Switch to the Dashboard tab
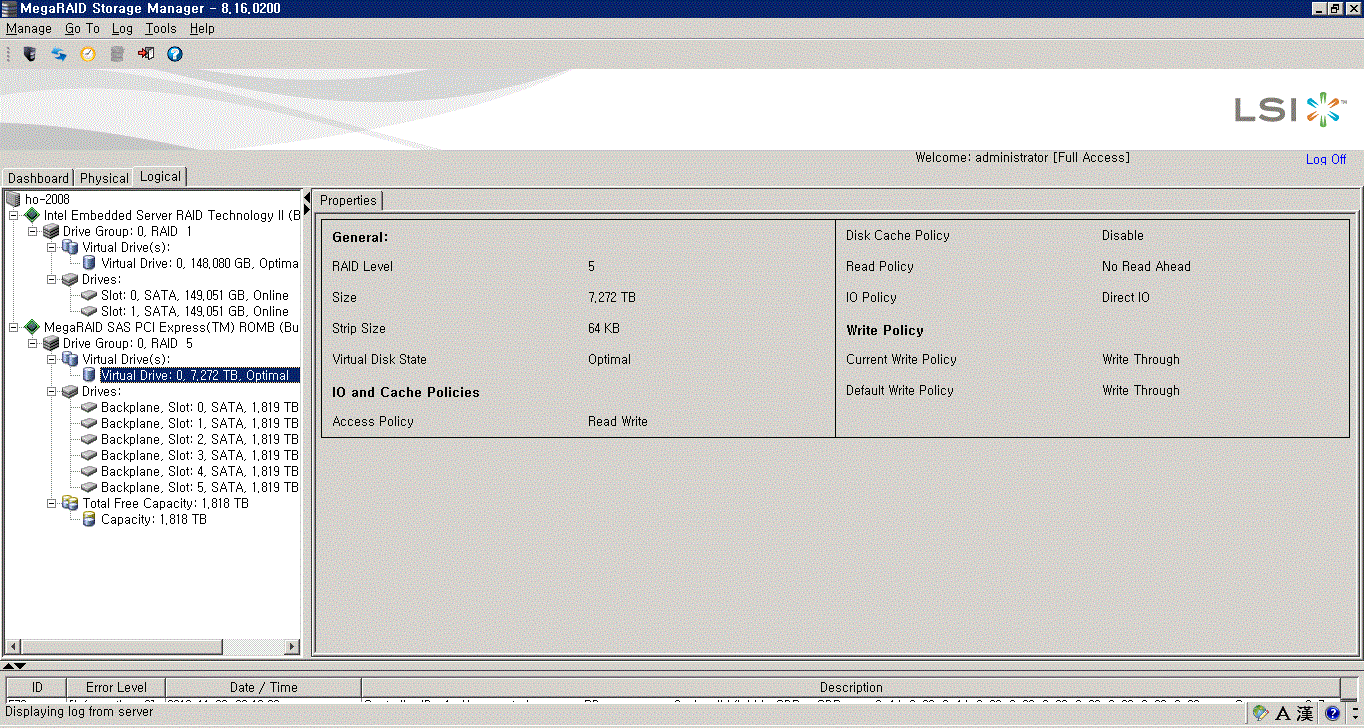This screenshot has height=728, width=1364. point(39,178)
